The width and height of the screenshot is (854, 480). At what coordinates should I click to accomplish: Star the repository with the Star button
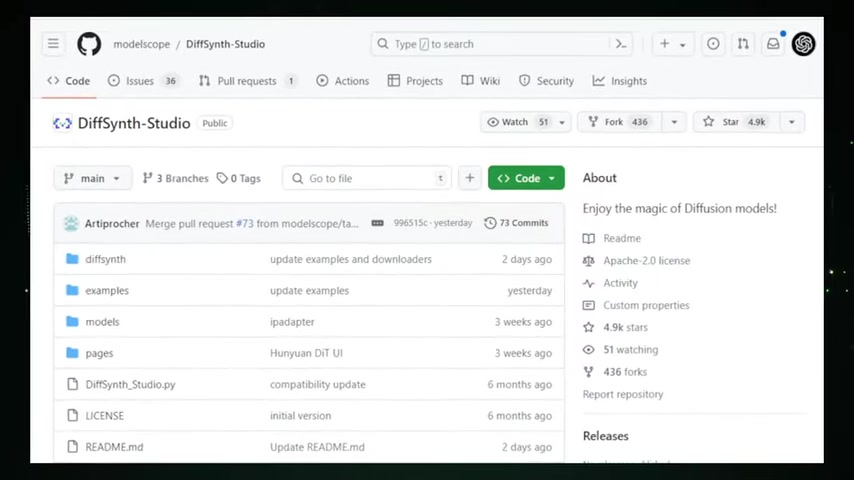click(x=737, y=122)
